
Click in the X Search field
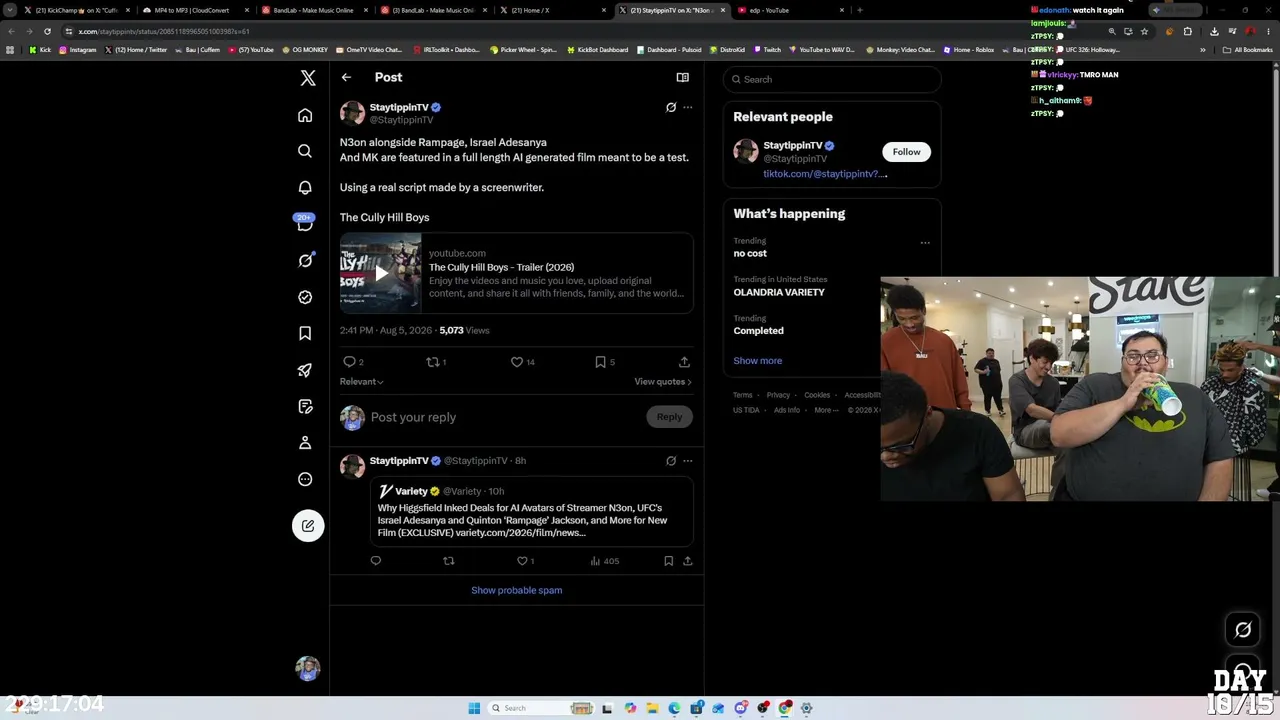click(x=832, y=79)
